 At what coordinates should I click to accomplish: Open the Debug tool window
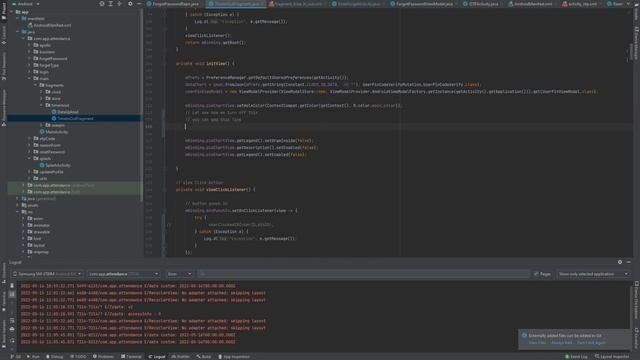[x=54, y=357]
